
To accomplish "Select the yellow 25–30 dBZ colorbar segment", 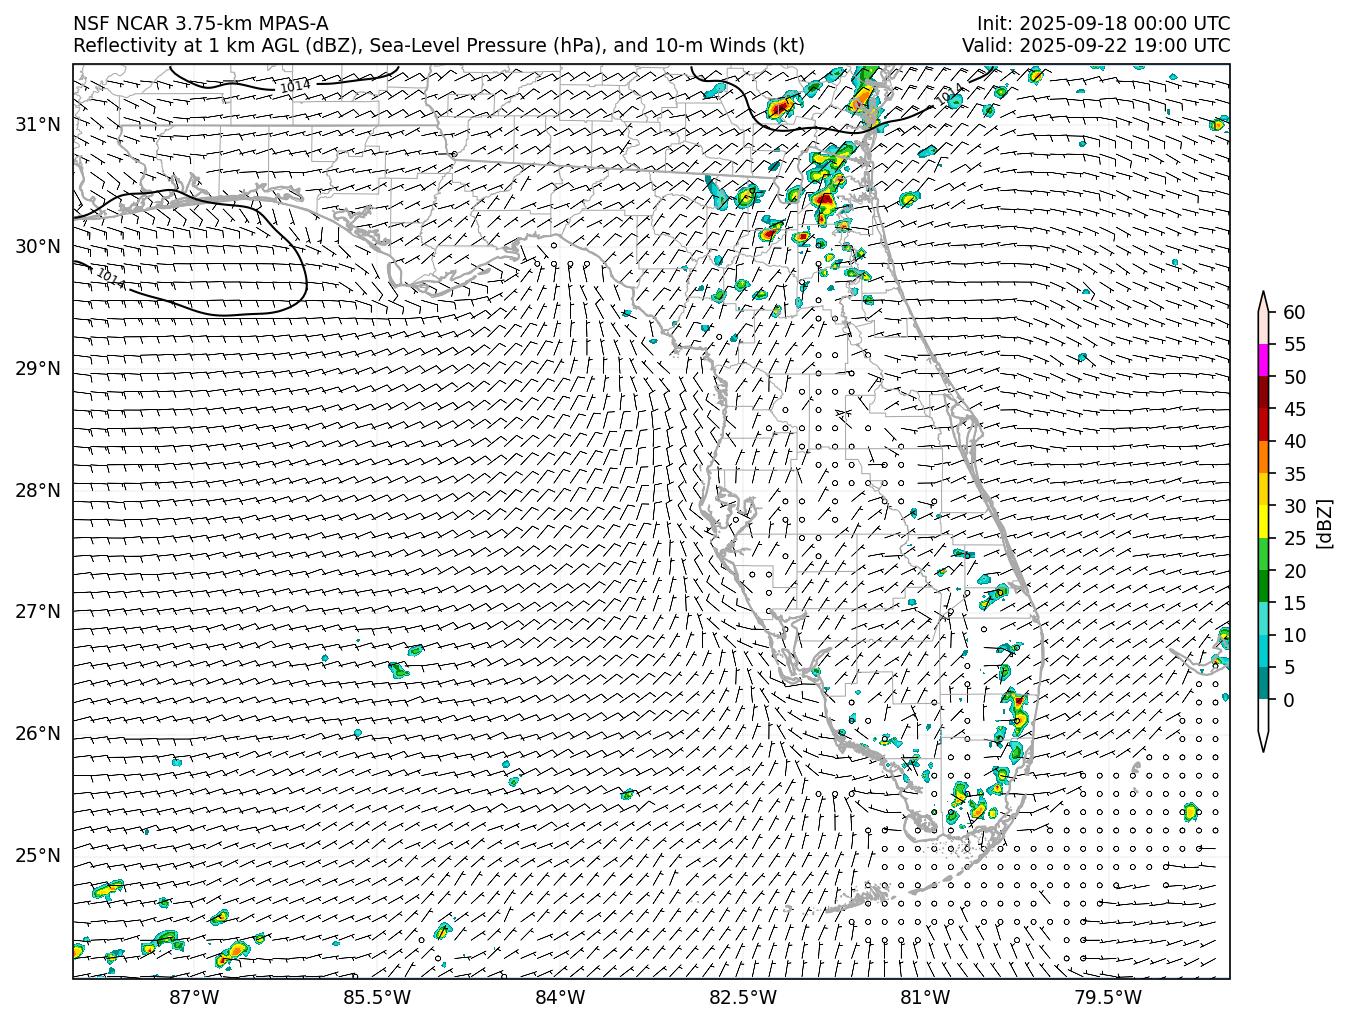I will 1263,522.
